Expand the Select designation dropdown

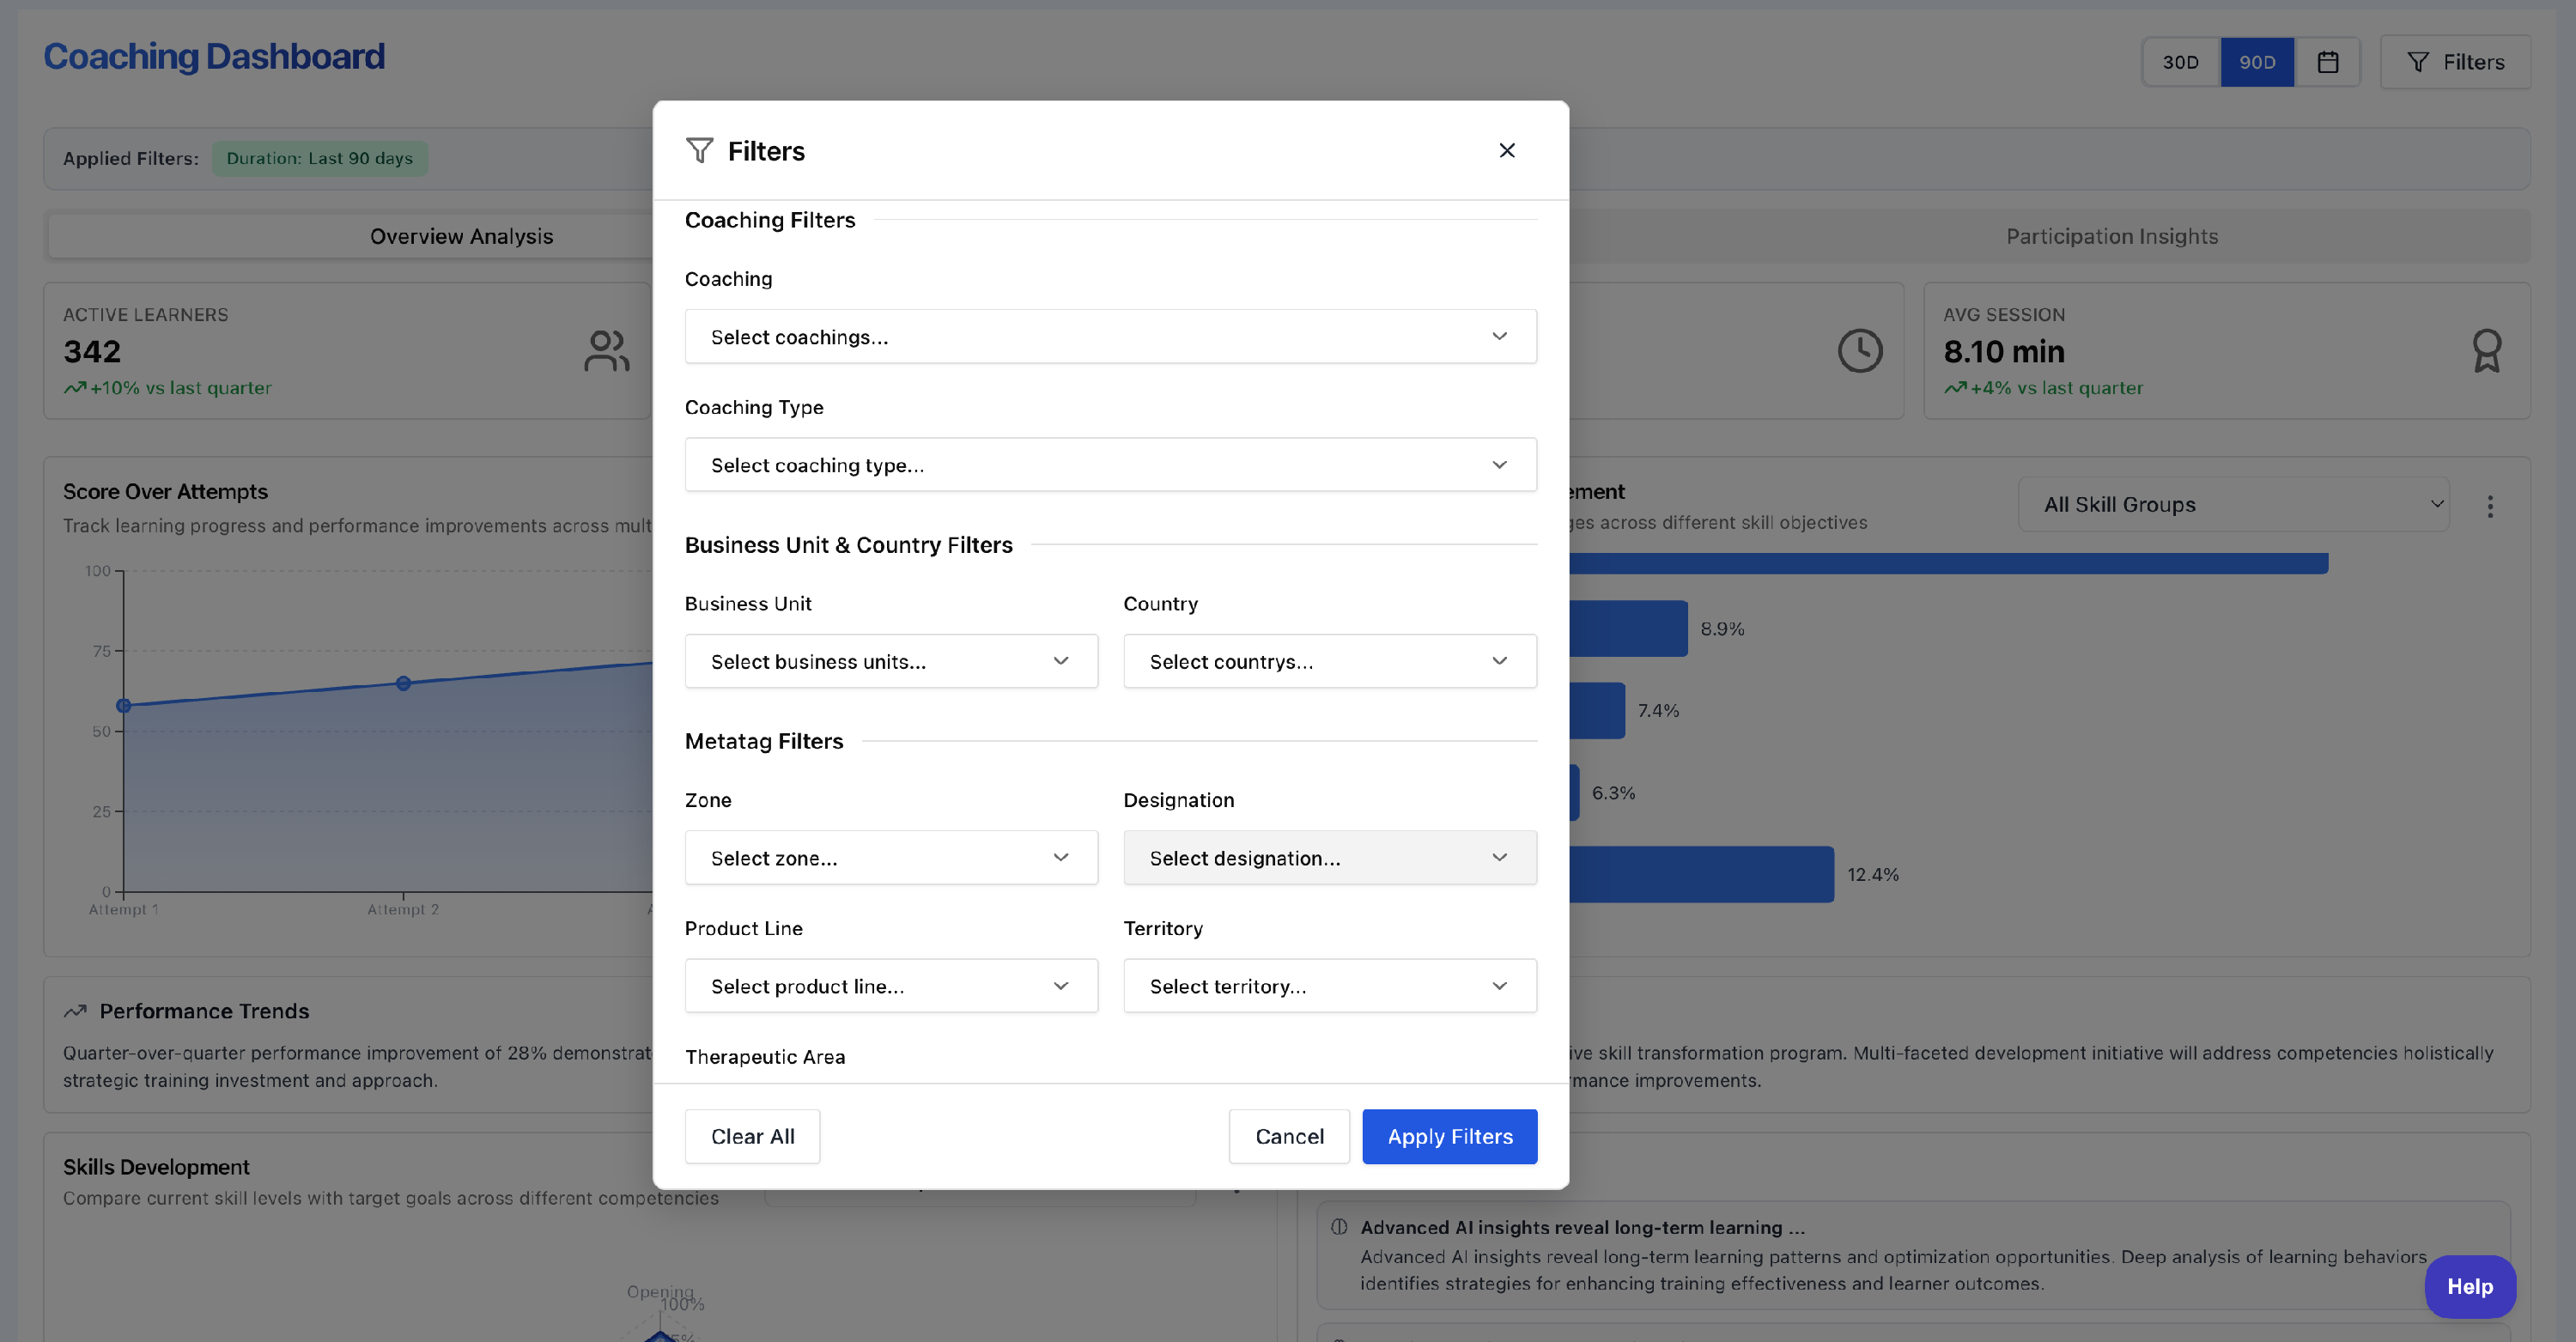coord(1329,858)
